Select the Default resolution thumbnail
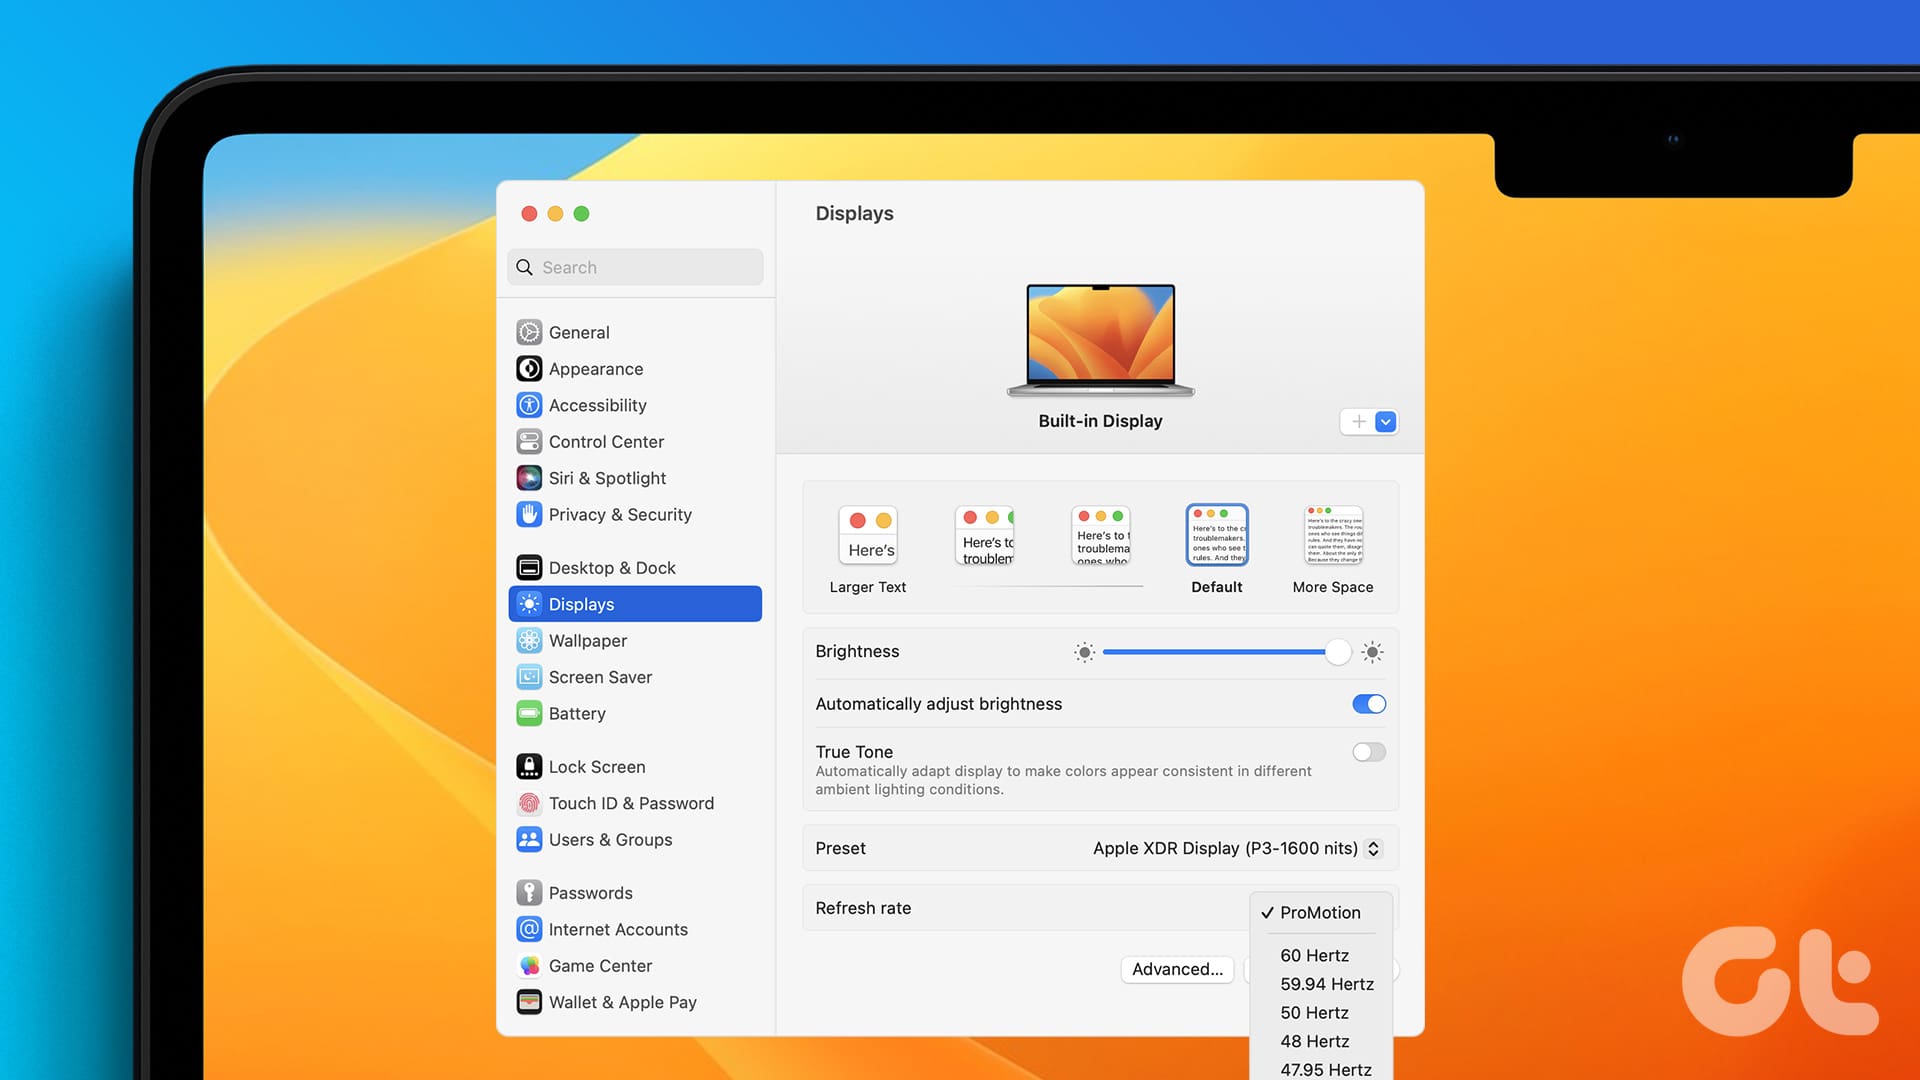This screenshot has height=1080, width=1920. 1217,536
